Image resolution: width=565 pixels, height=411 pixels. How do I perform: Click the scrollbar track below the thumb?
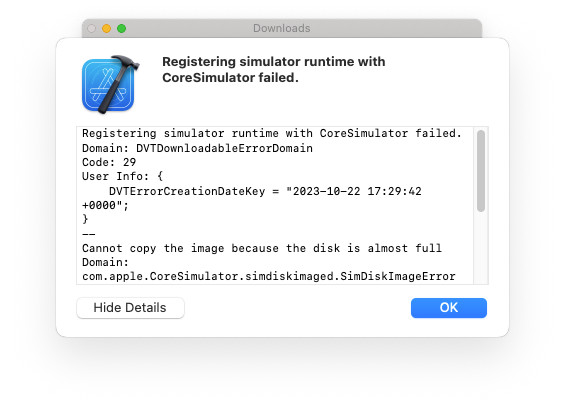click(x=481, y=248)
